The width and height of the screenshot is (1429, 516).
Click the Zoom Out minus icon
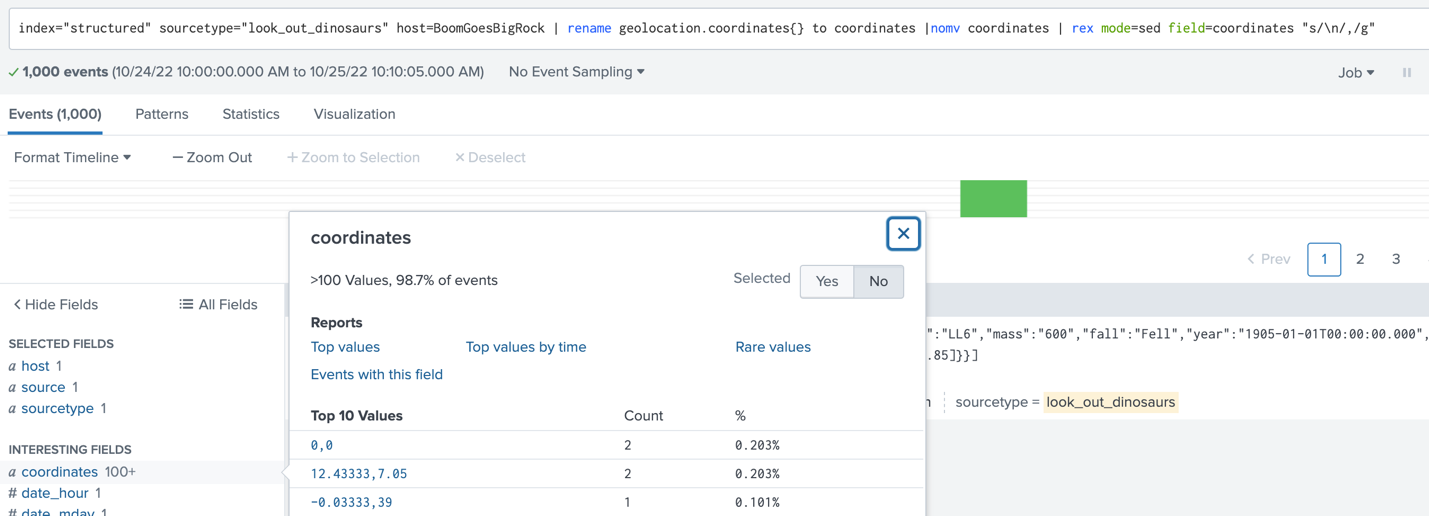(178, 158)
